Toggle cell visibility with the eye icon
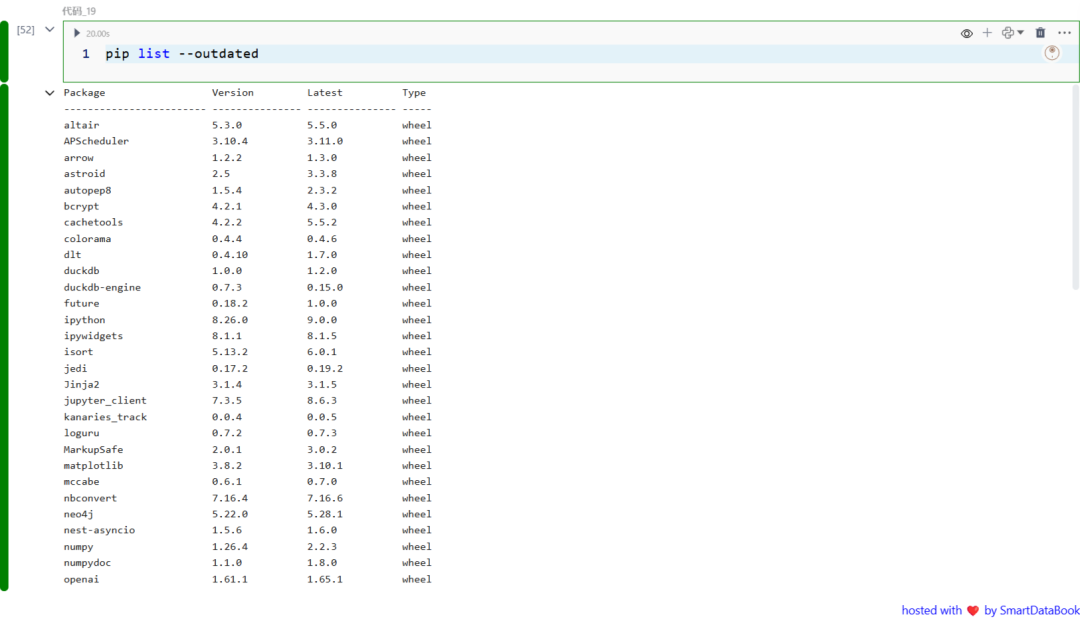Image resolution: width=1080 pixels, height=619 pixels. pyautogui.click(x=966, y=33)
